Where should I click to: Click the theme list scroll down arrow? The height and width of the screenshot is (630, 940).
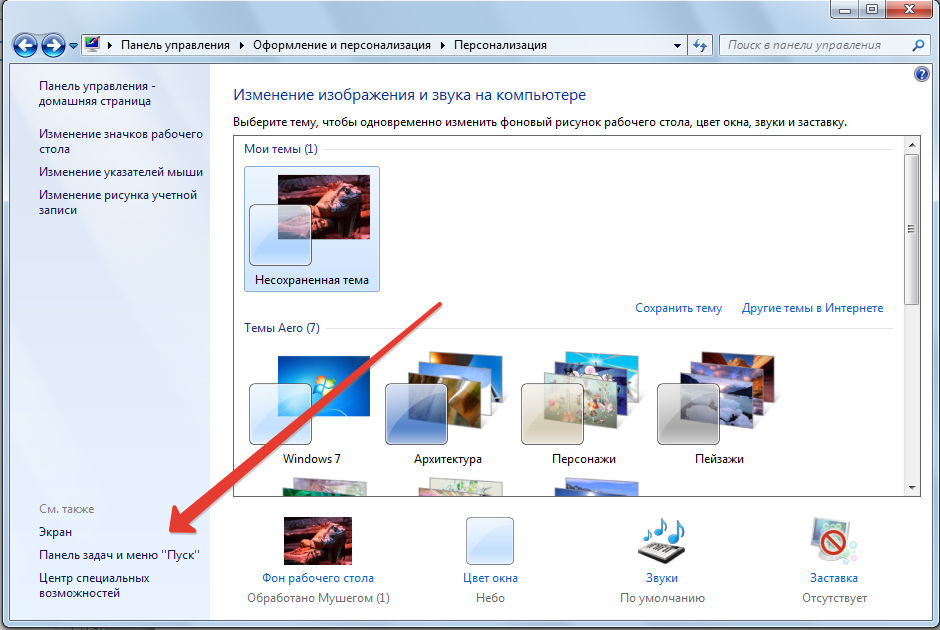(912, 488)
